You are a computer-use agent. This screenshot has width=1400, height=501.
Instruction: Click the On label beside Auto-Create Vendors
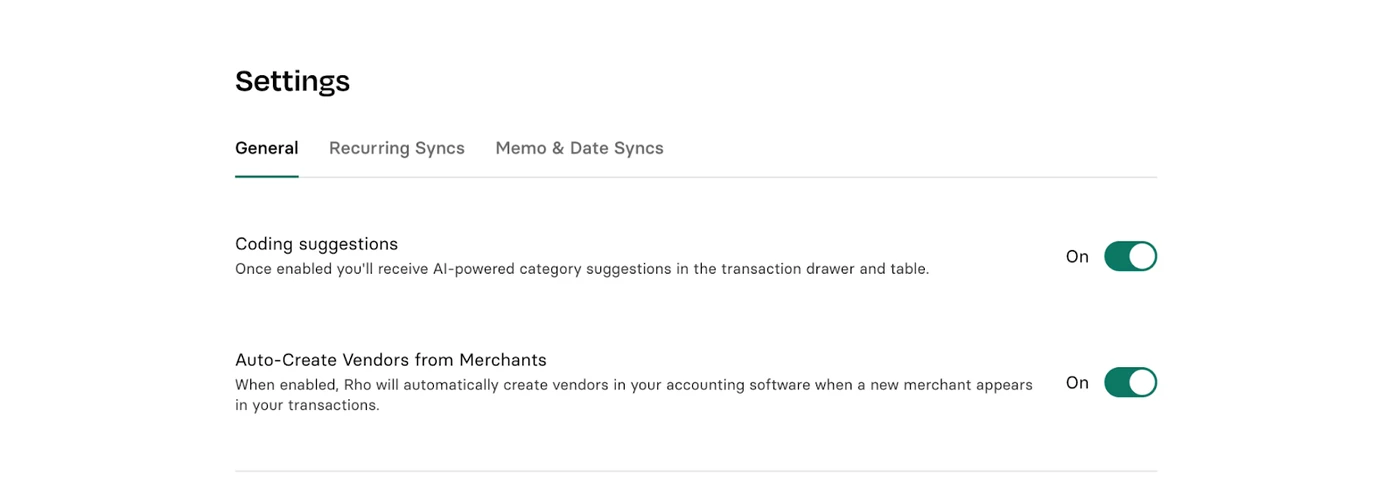coord(1077,382)
